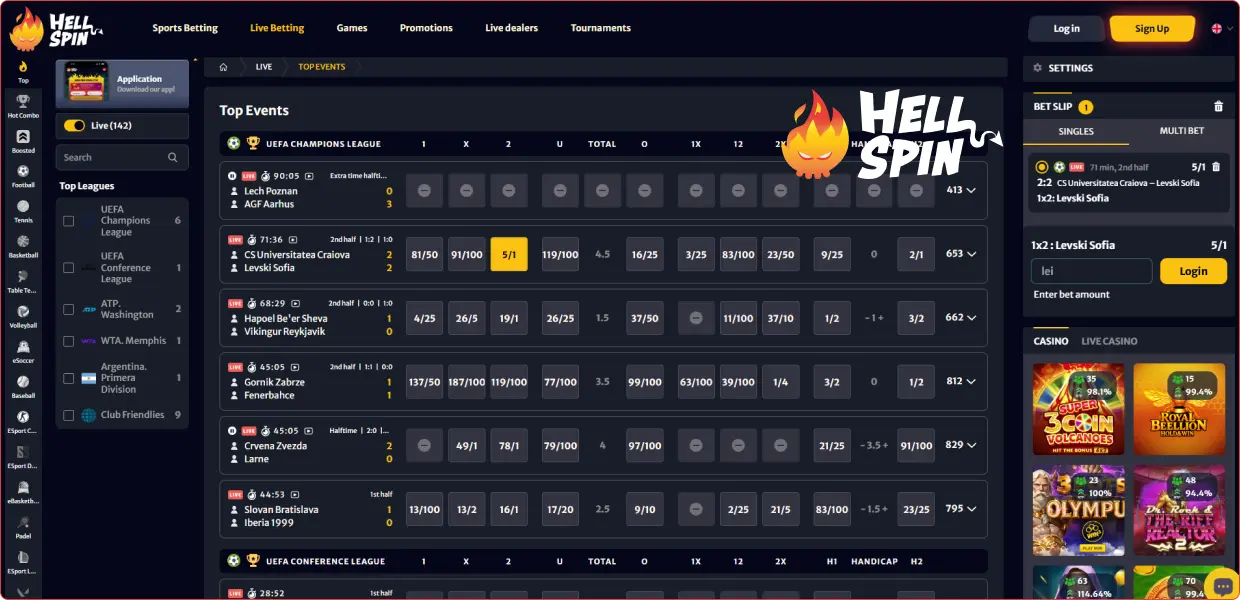The image size is (1240, 600).
Task: Open the Sports Betting menu
Action: (x=185, y=28)
